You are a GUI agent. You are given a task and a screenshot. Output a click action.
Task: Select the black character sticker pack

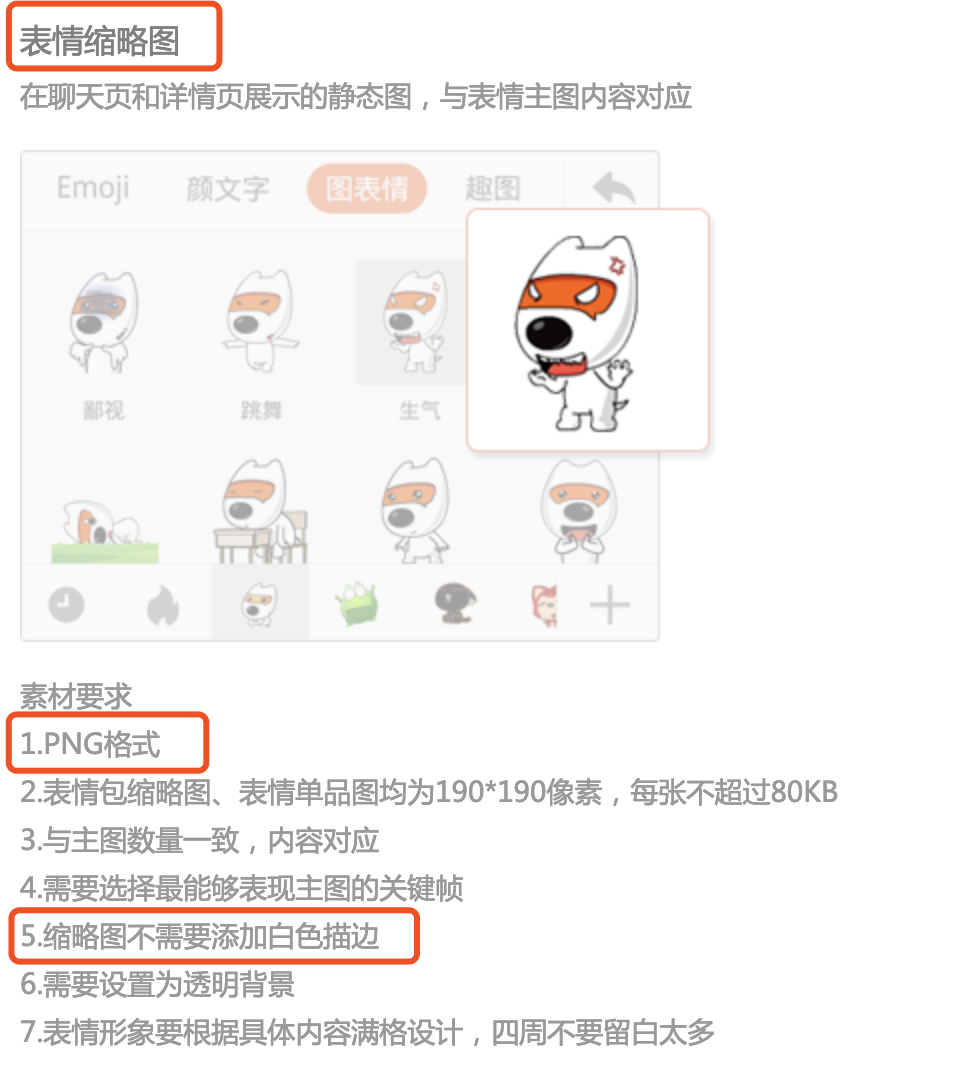click(x=455, y=603)
